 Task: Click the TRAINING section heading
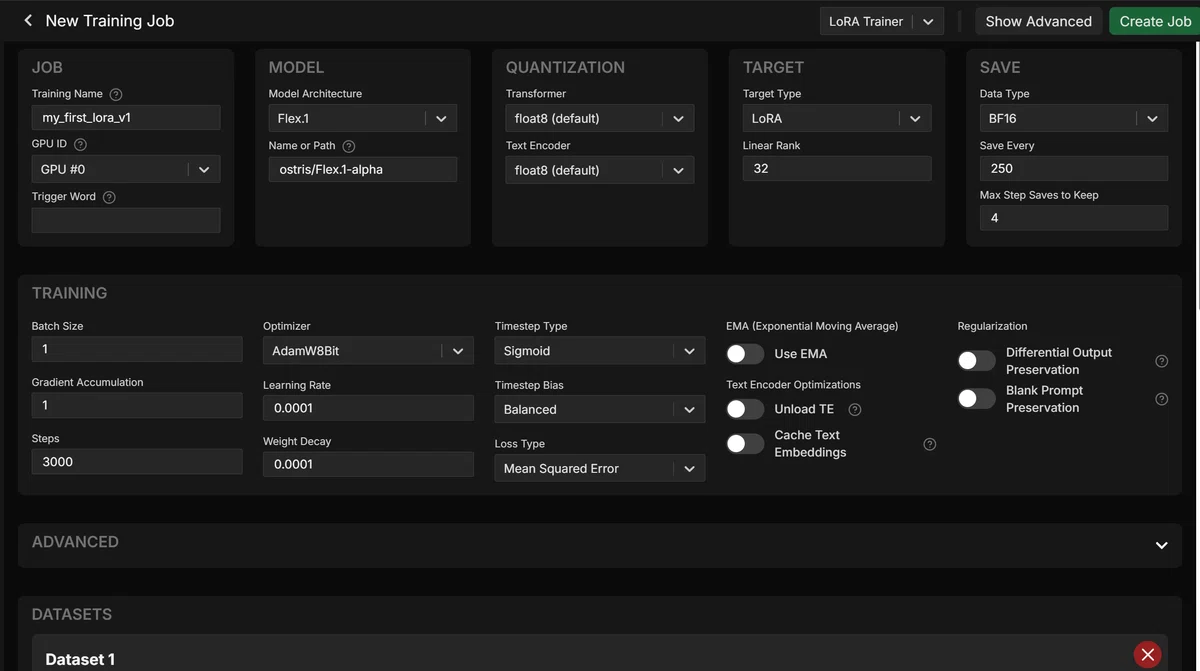point(69,293)
